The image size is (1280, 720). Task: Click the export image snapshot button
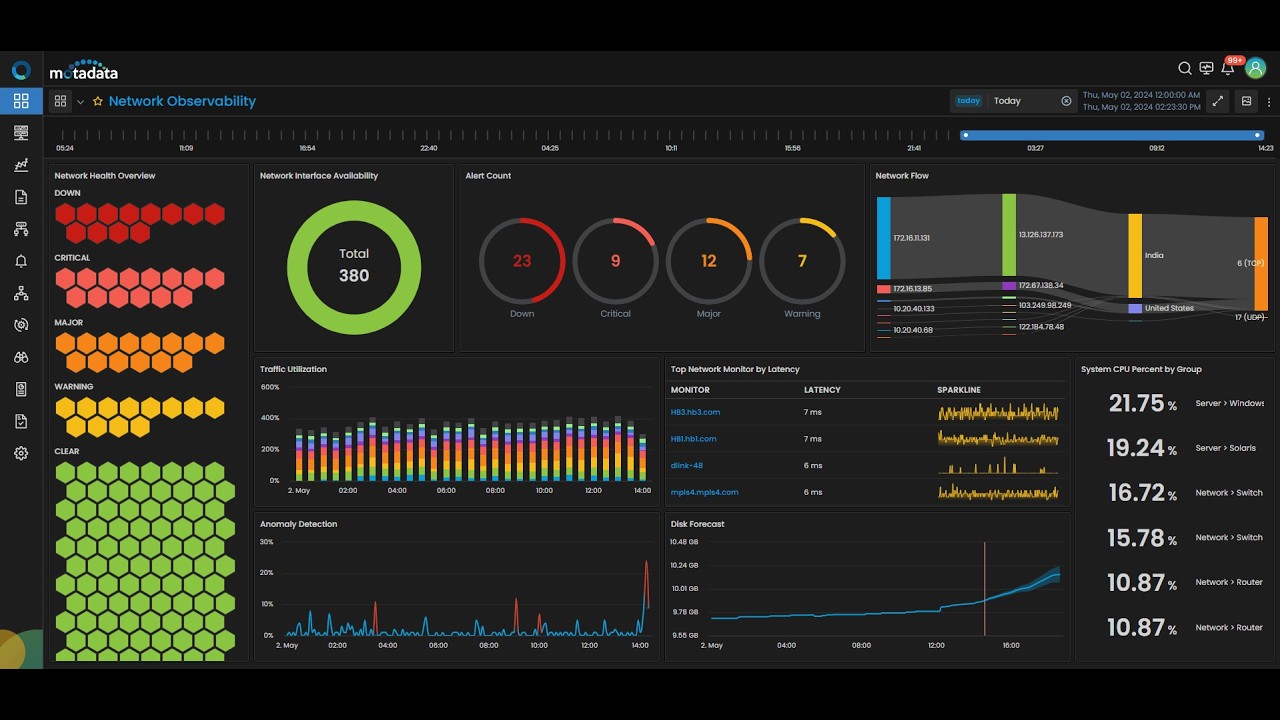pyautogui.click(x=1247, y=101)
